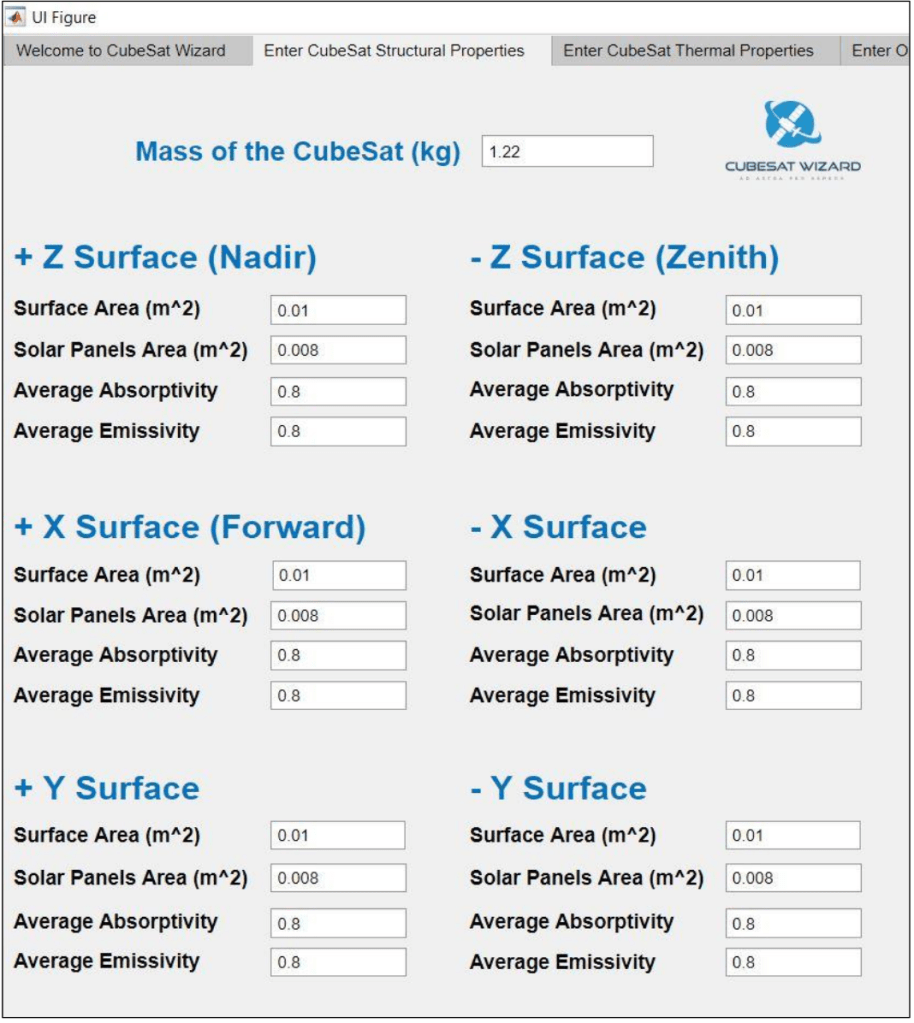Screen dimensions: 914x1023
Task: Click -Y Surface Average Emissivity field
Action: pos(794,963)
